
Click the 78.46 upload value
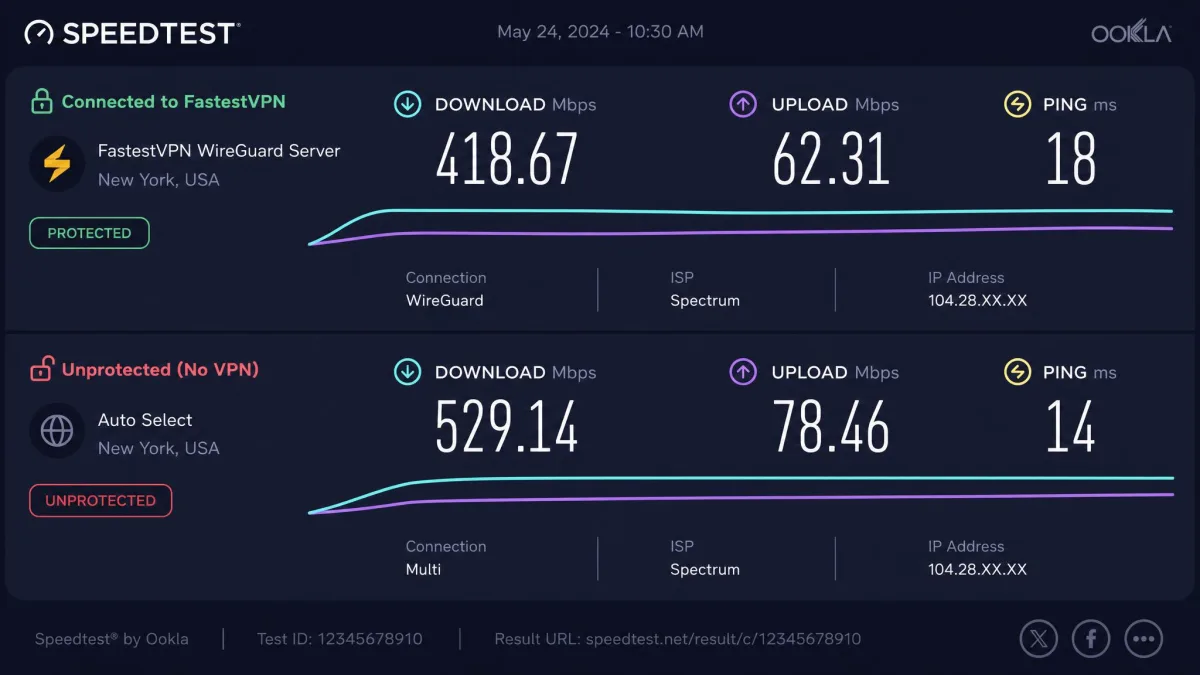pos(831,428)
